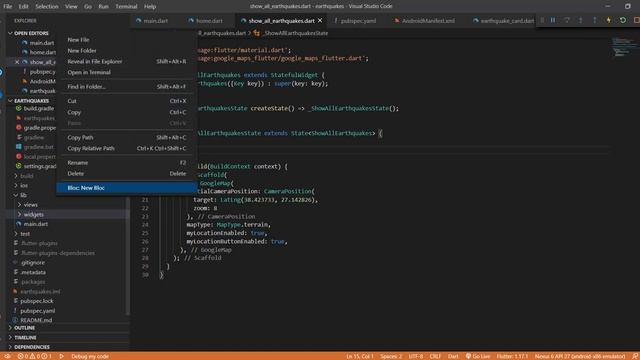Open the Help menu
Screen dimensions: 640x360
150,6
